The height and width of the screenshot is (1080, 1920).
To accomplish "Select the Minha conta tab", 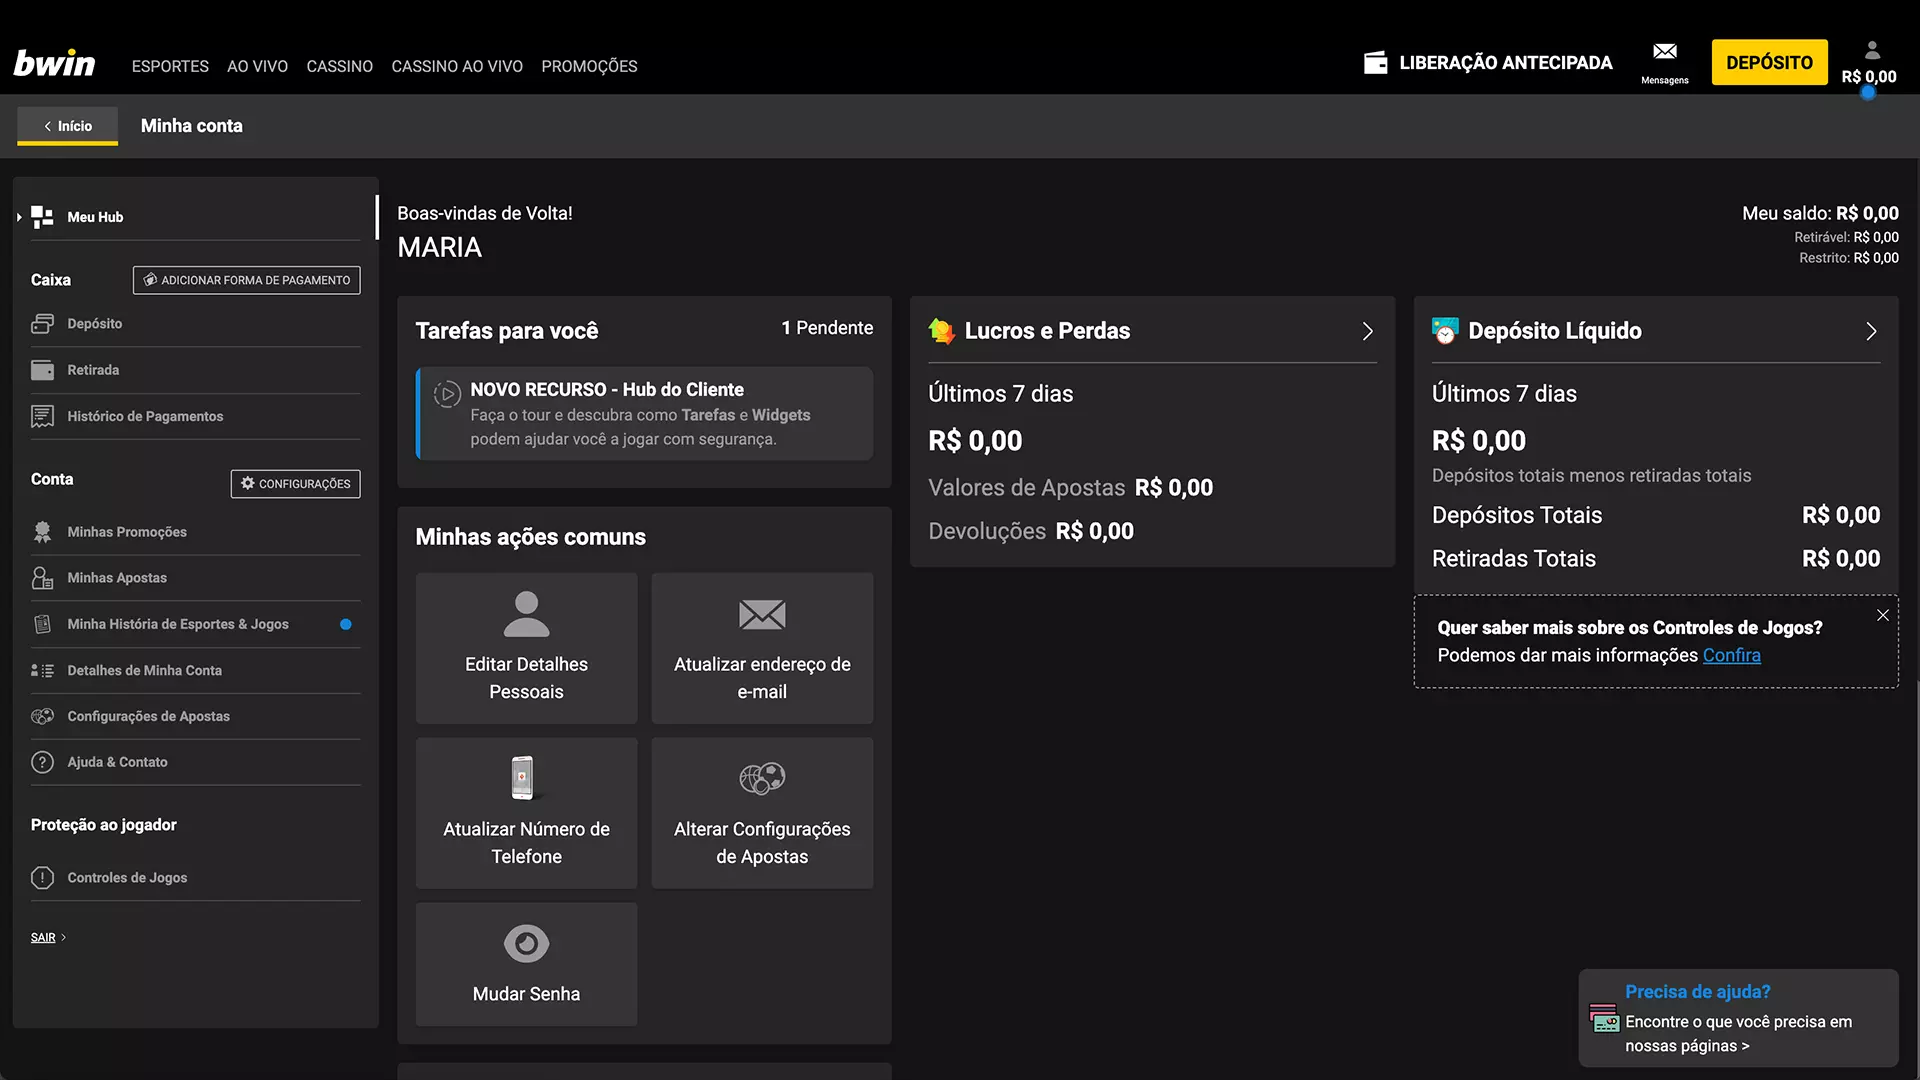I will click(x=192, y=126).
